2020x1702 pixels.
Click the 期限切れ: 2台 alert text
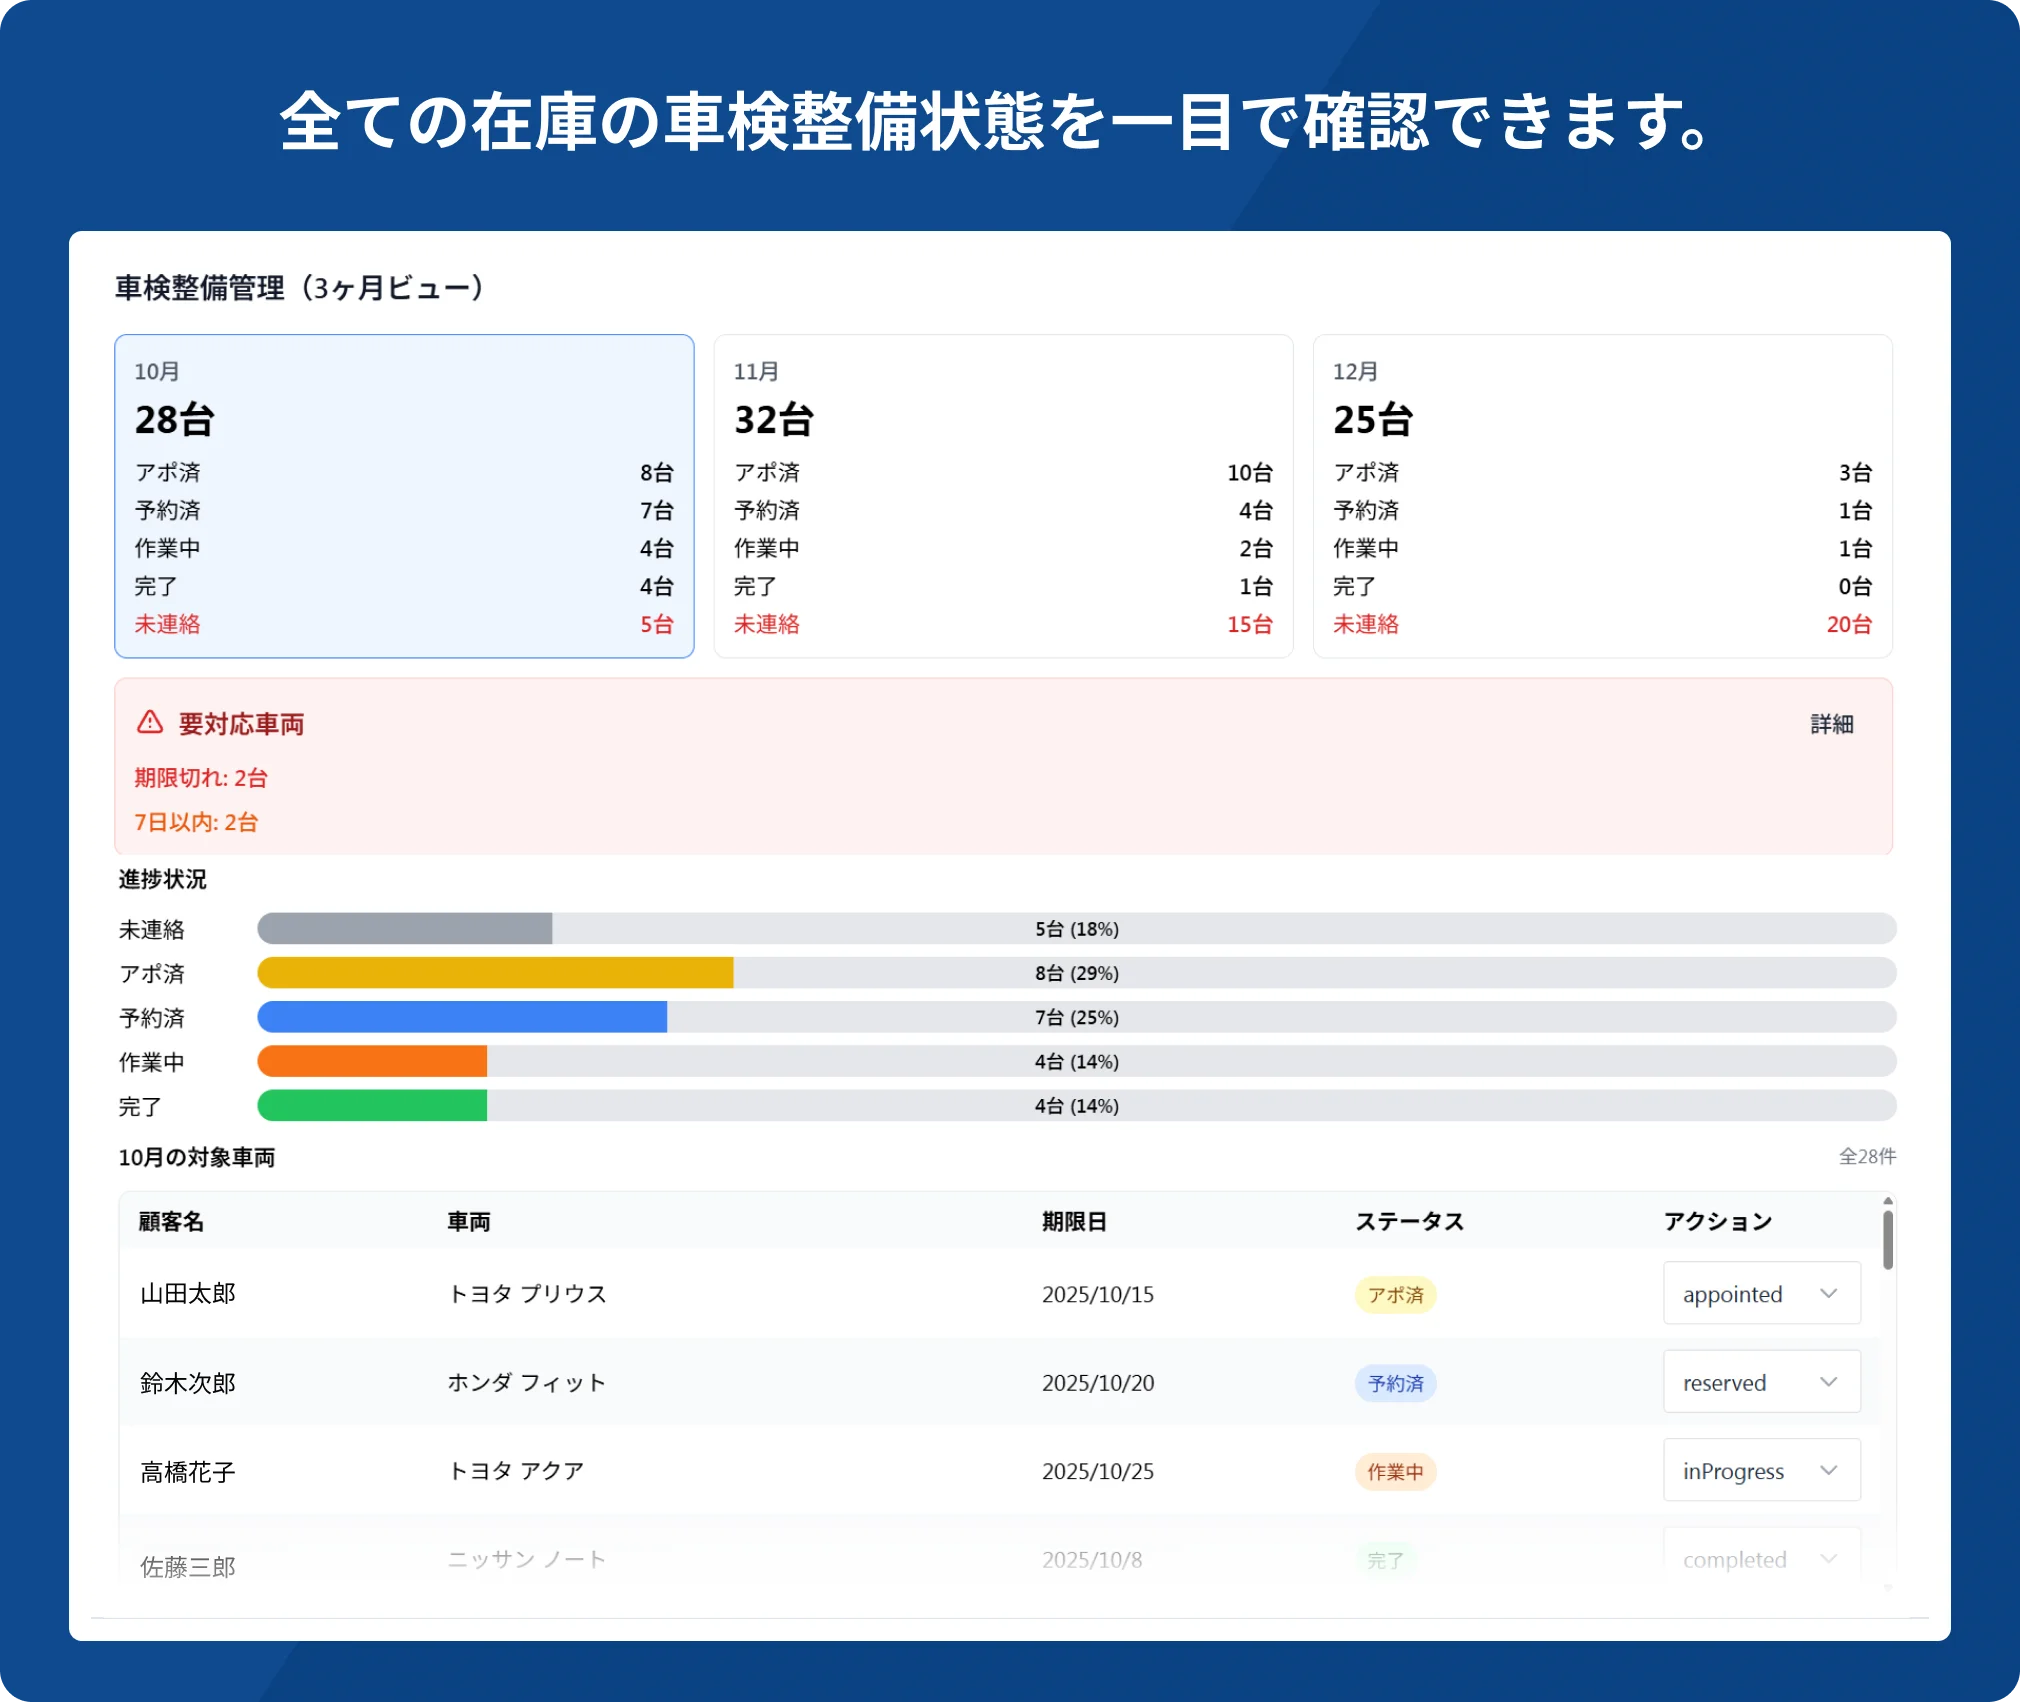201,778
